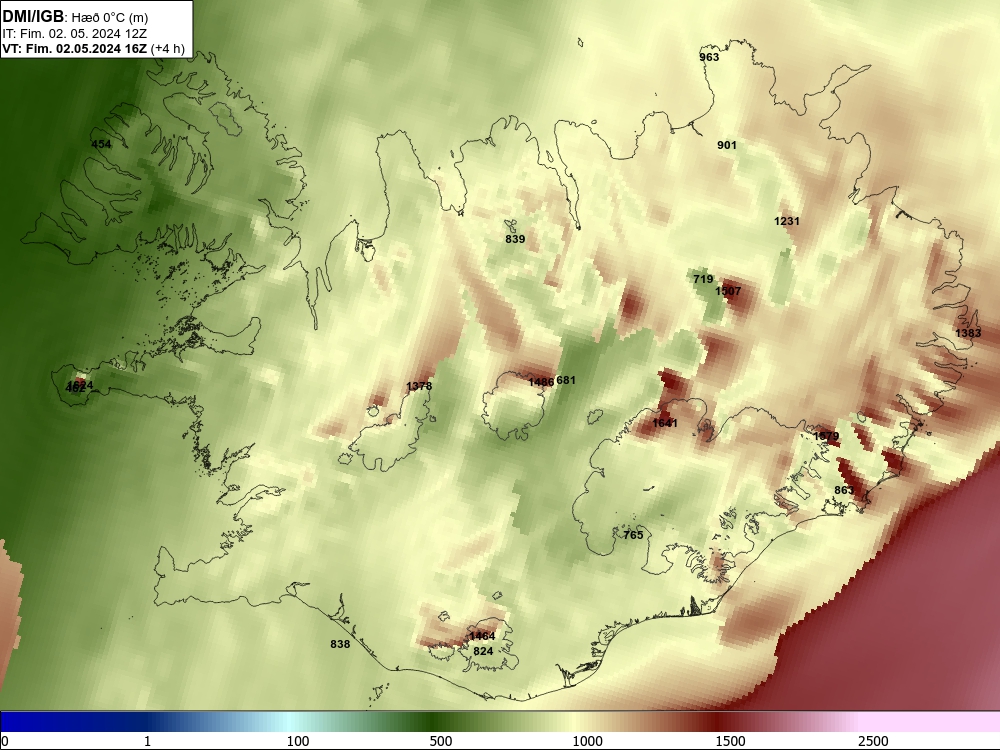Click the 1383 label near east coast
The height and width of the screenshot is (750, 1000).
coord(968,334)
